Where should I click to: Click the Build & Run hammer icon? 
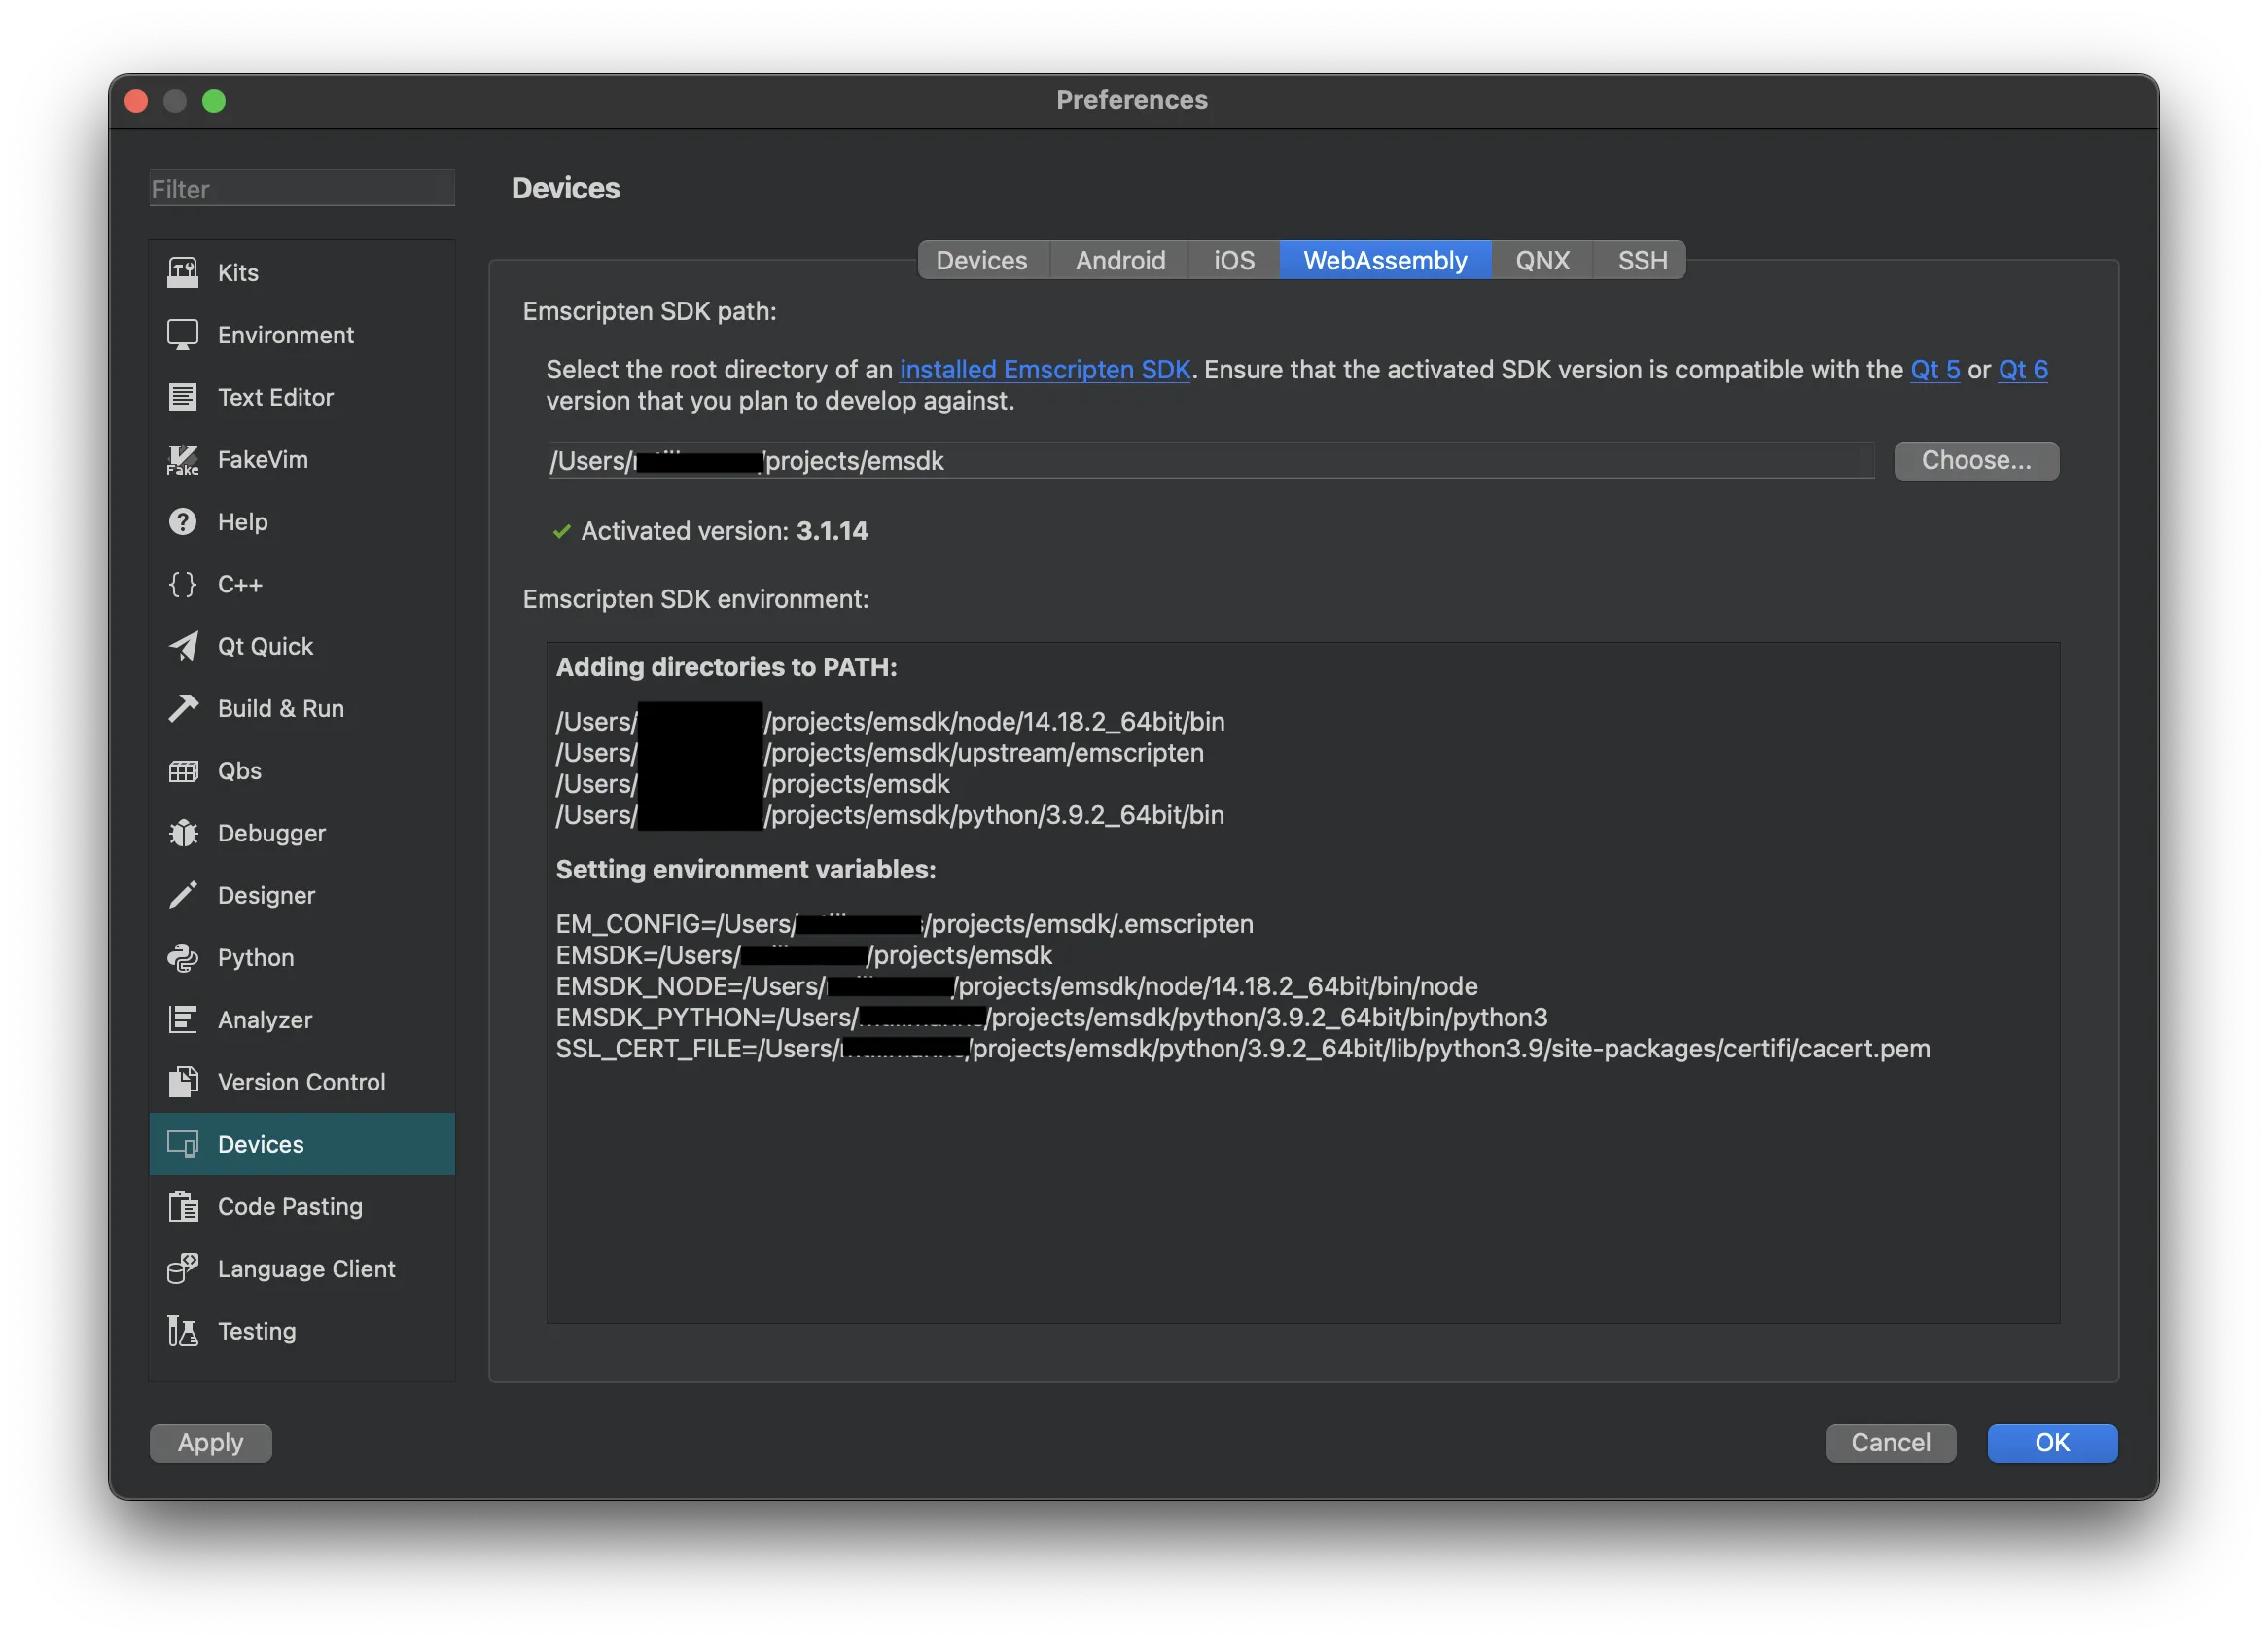182,708
